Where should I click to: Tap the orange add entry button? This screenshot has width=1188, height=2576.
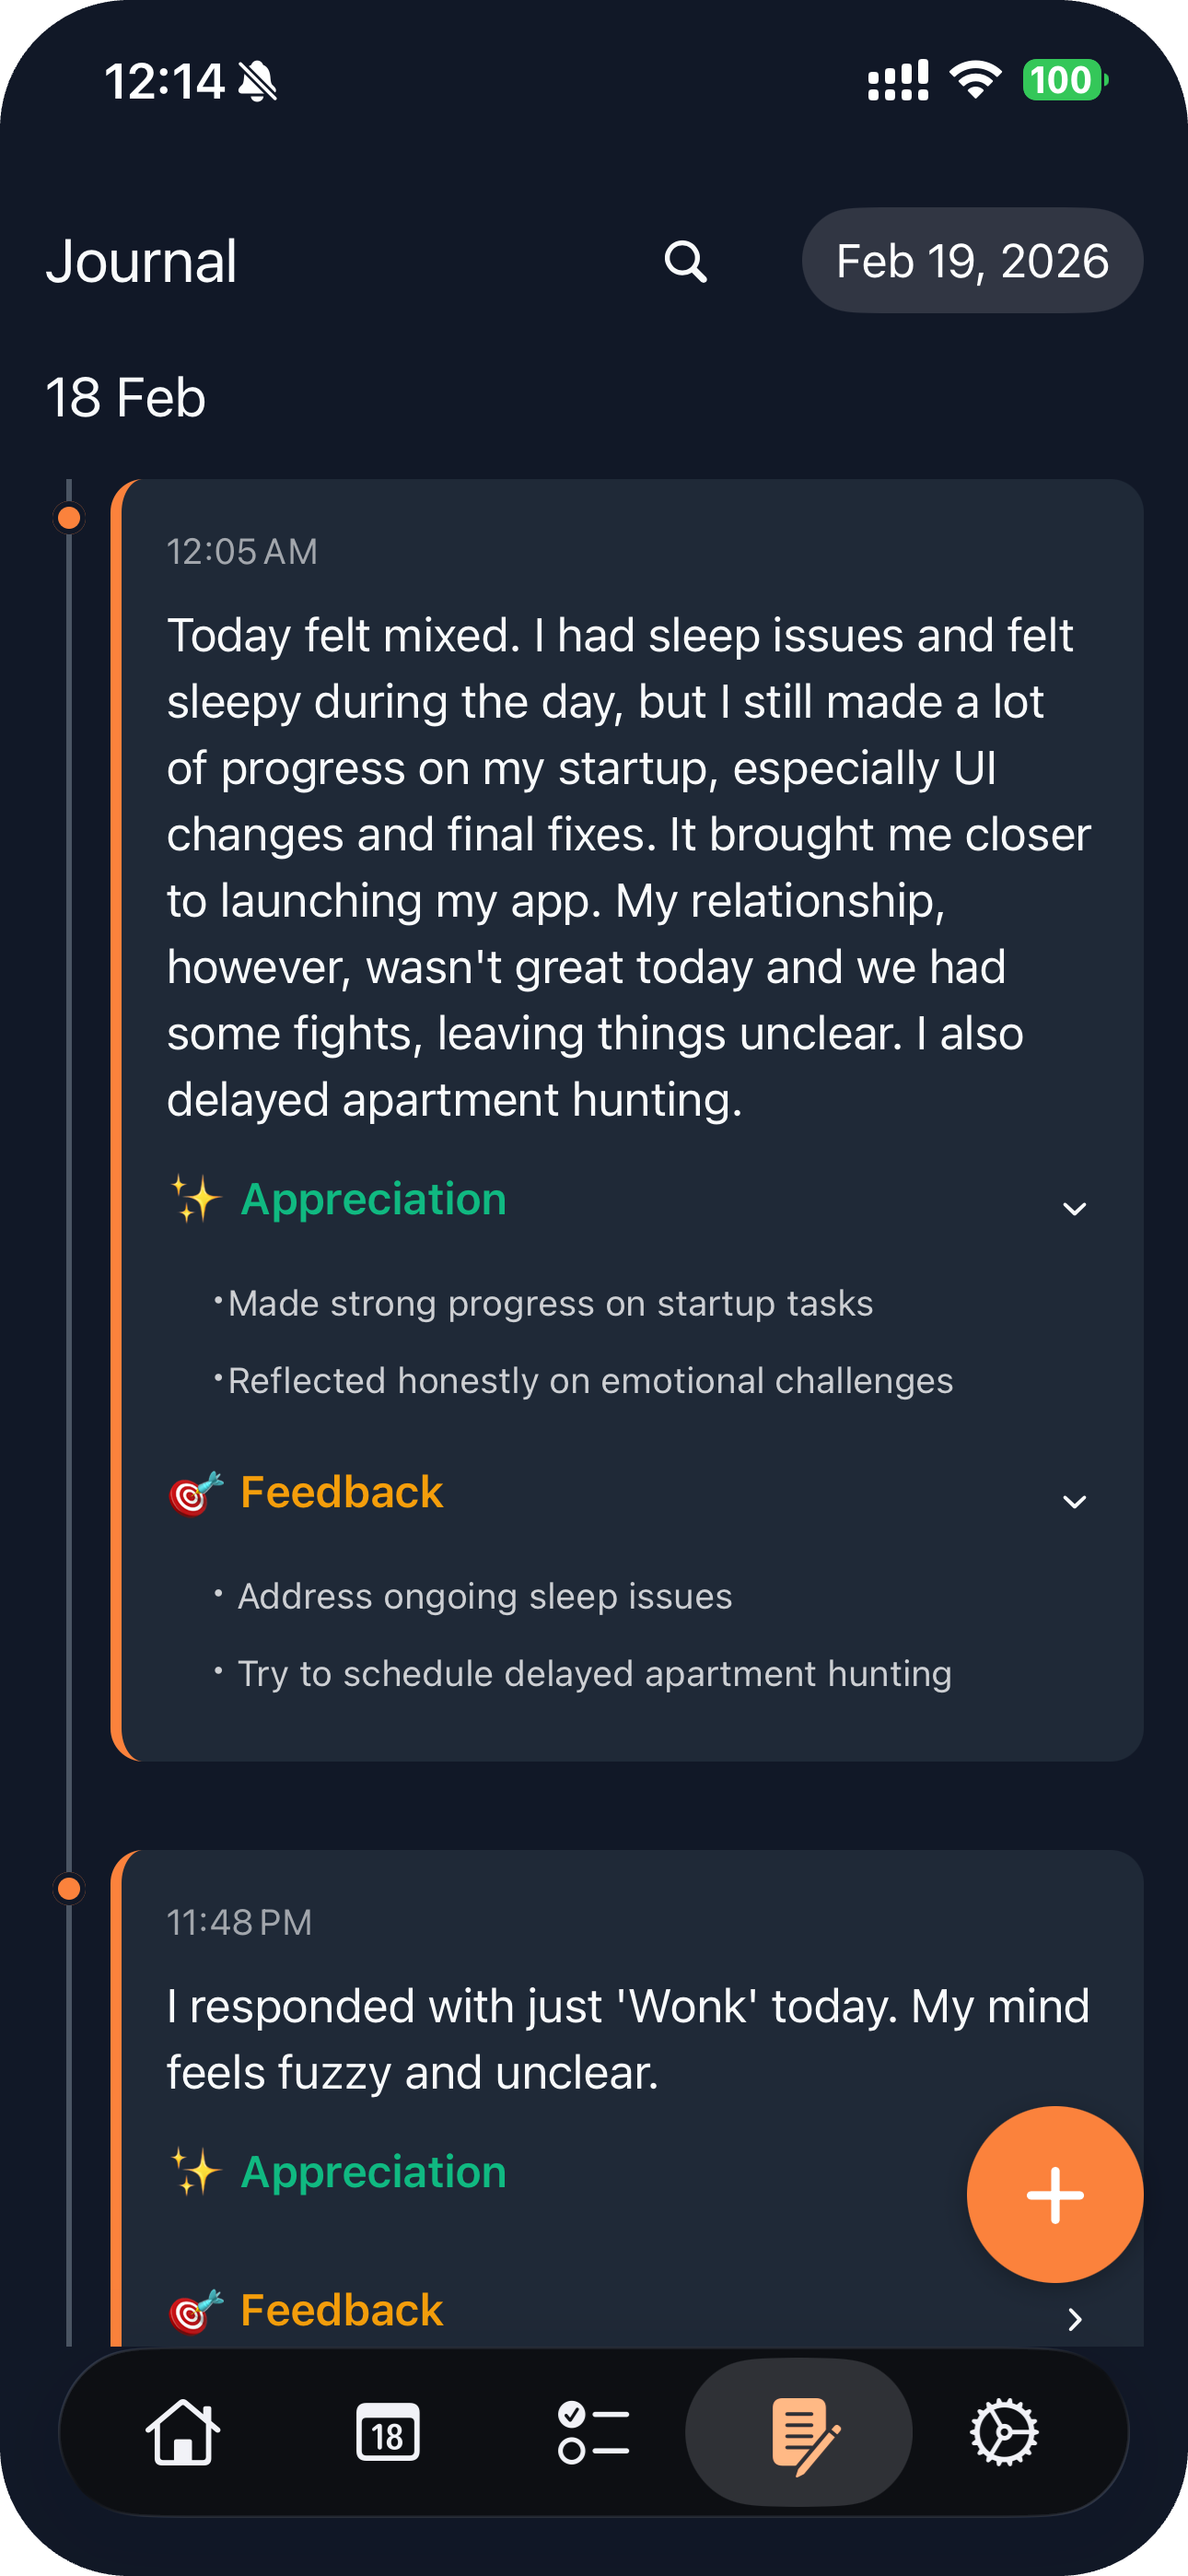pos(1054,2194)
